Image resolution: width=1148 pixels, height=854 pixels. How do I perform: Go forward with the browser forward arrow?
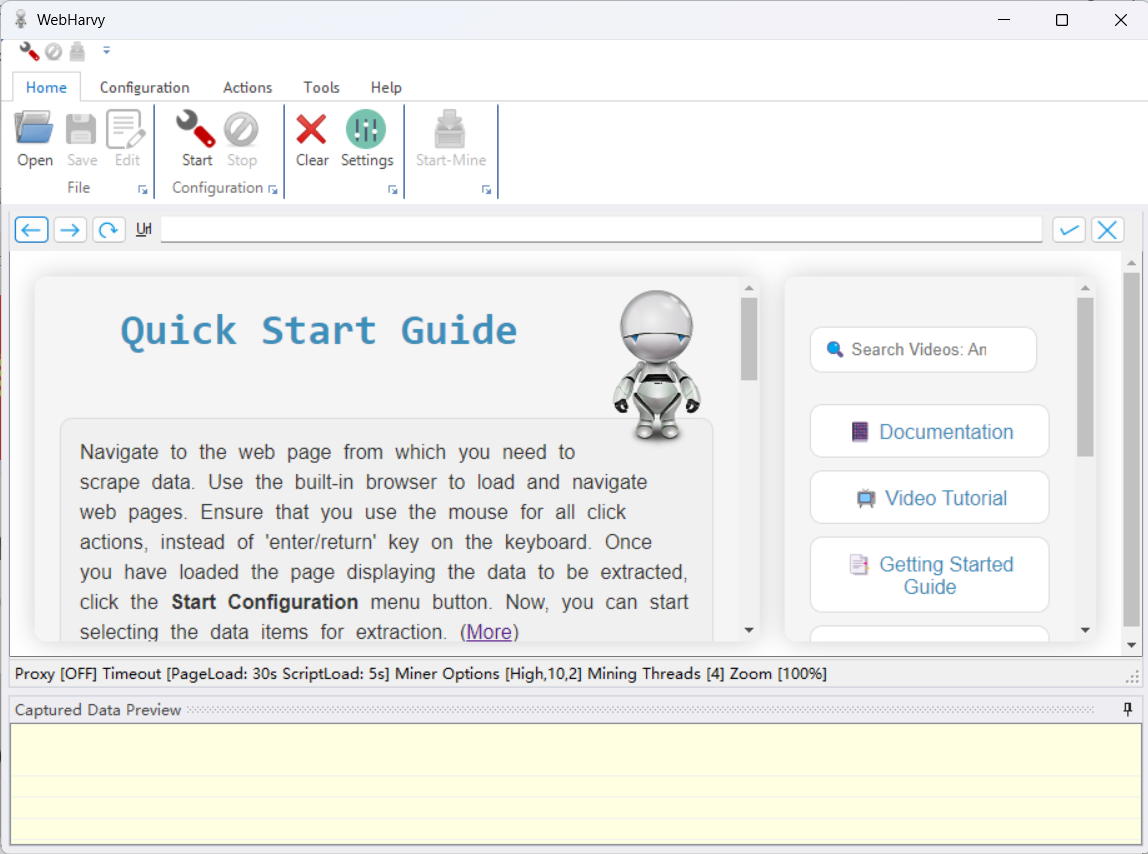70,230
